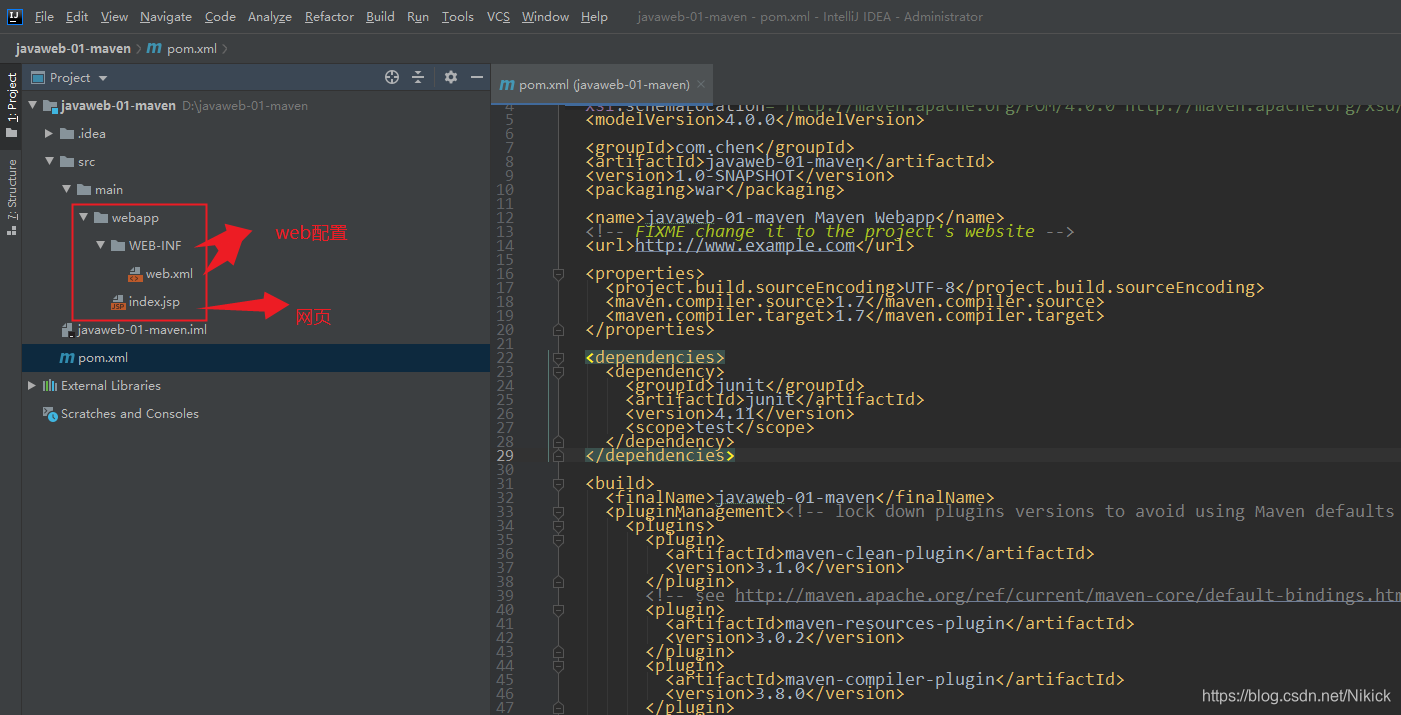1401x715 pixels.
Task: Open the Navigate menu
Action: coord(166,16)
